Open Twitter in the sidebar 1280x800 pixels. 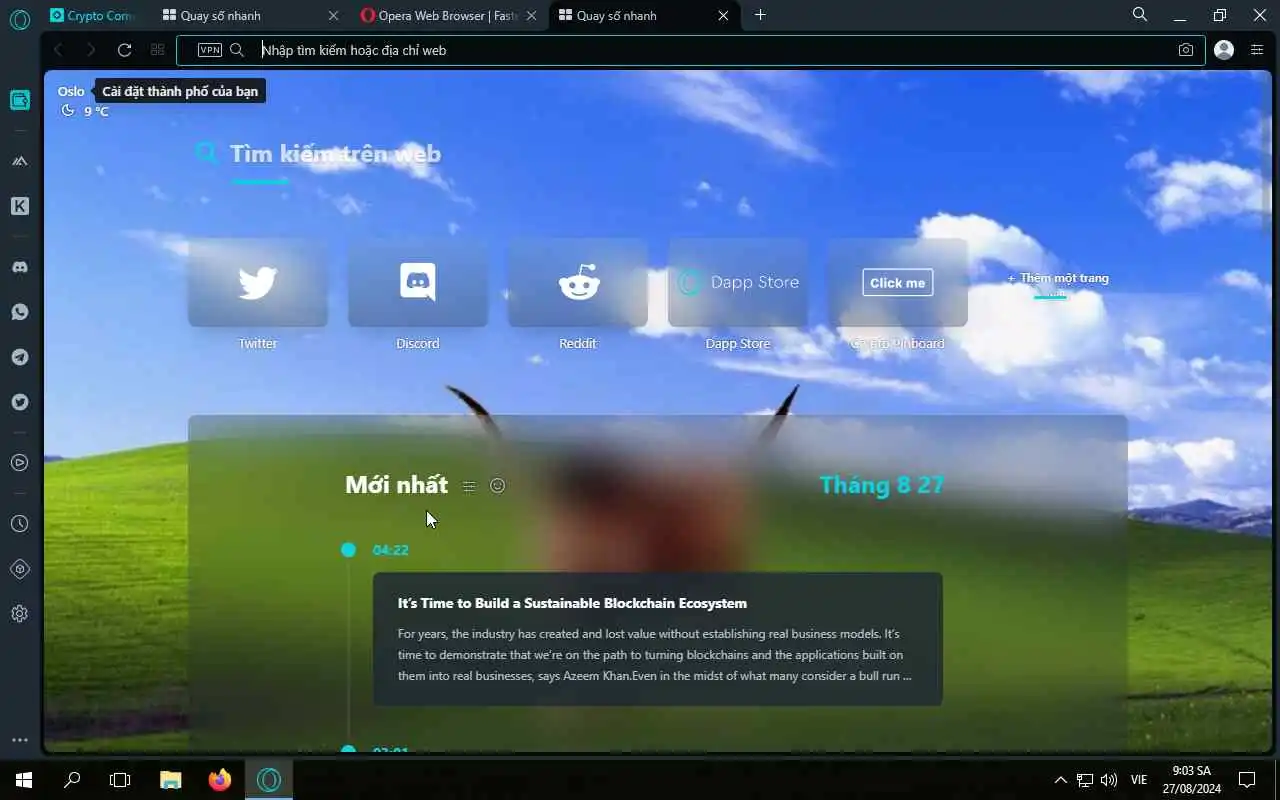pos(19,402)
